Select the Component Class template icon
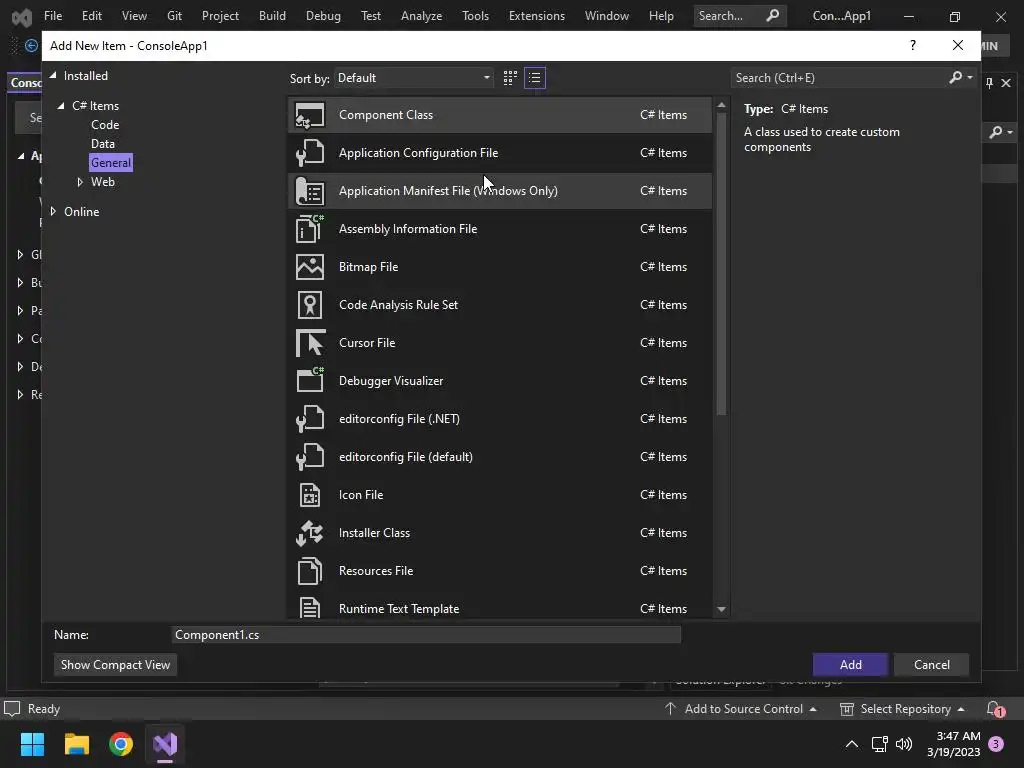 [310, 116]
